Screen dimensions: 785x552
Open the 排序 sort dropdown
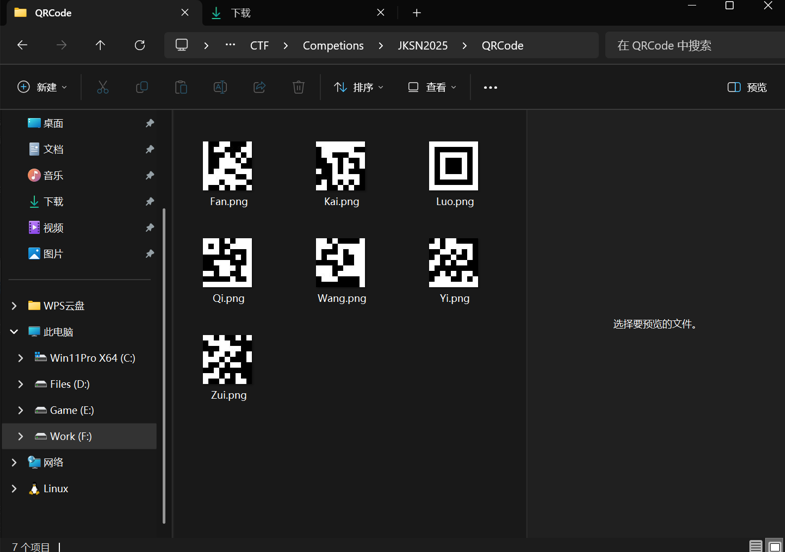click(358, 88)
